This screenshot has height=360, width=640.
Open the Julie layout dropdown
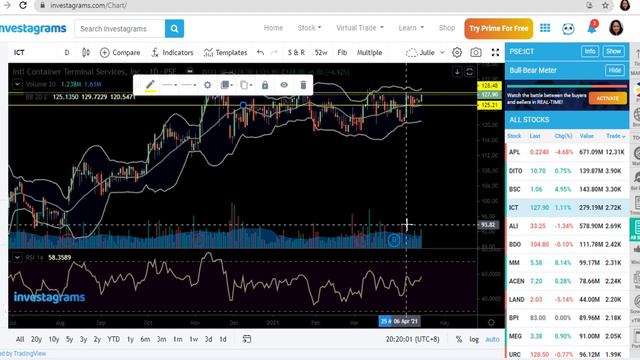425,53
